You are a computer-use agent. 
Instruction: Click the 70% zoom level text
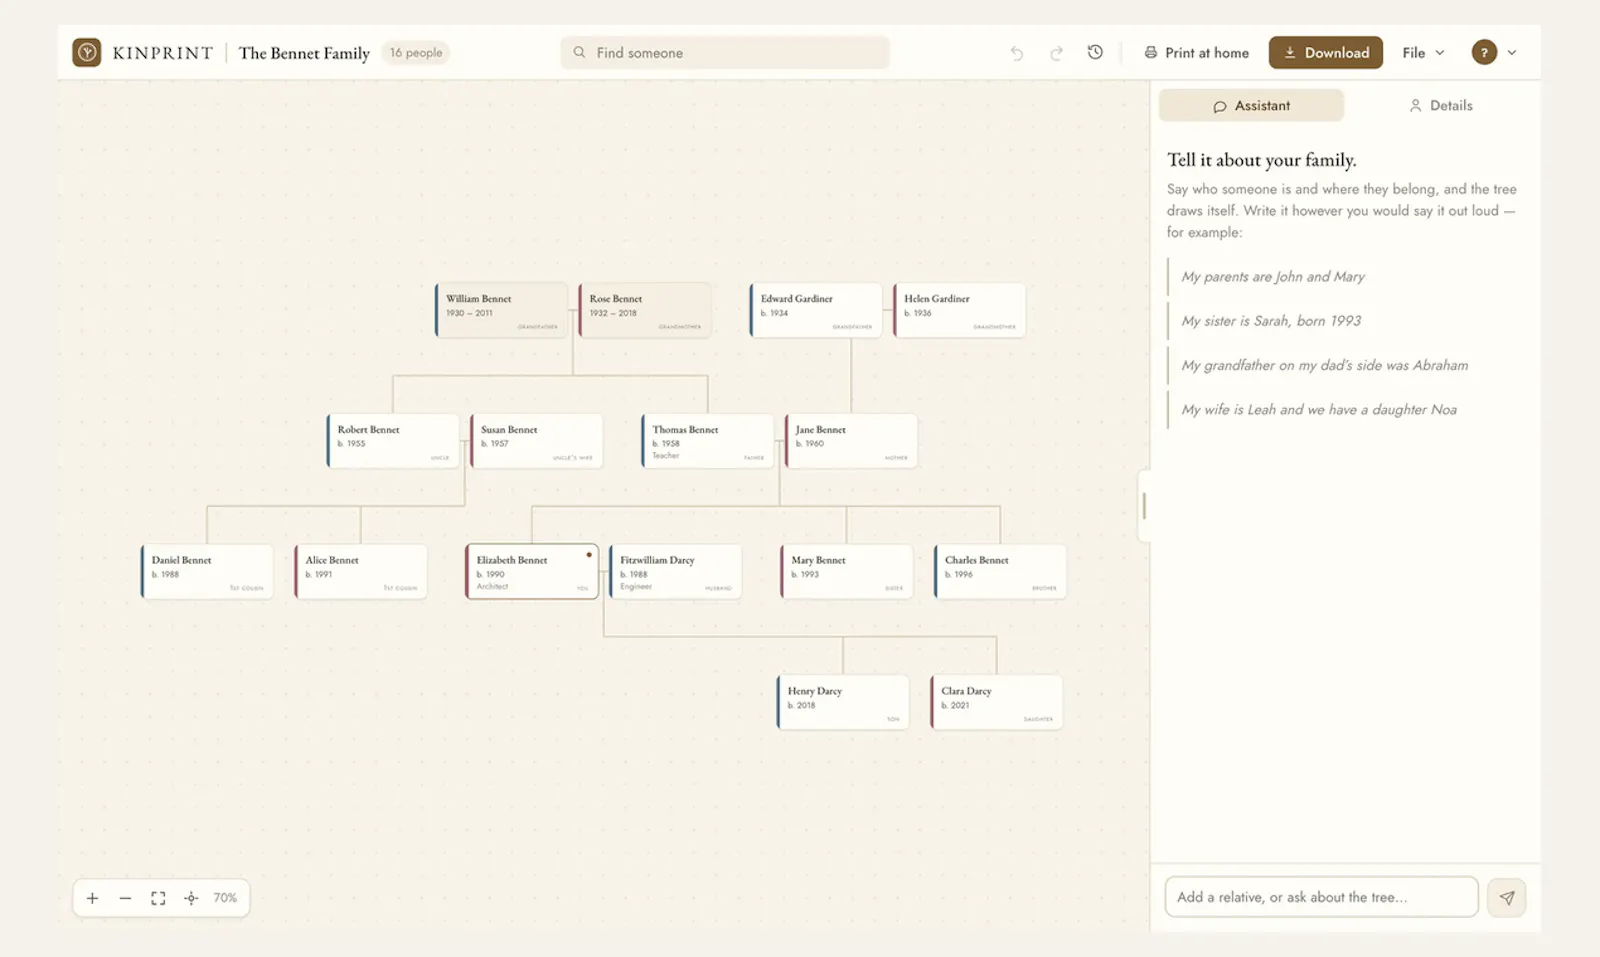[x=225, y=898]
